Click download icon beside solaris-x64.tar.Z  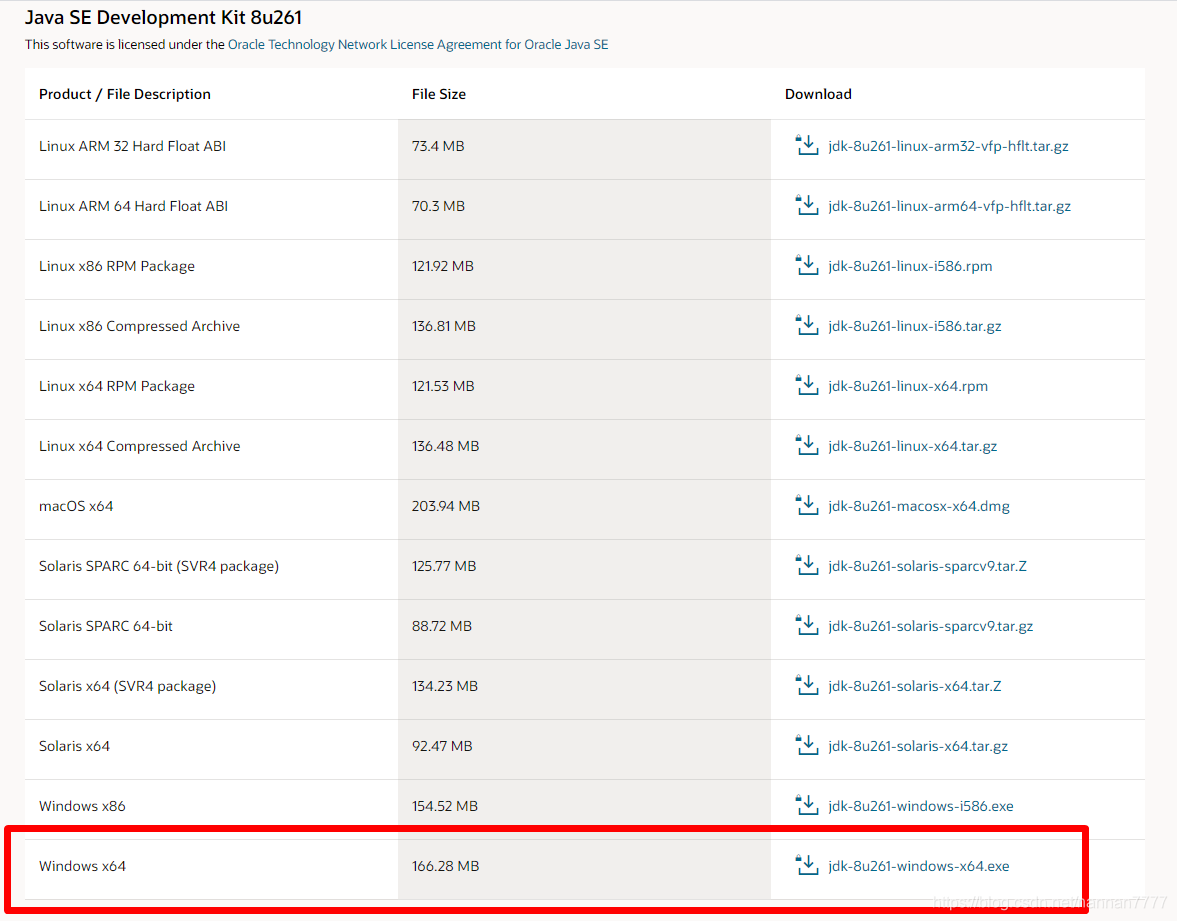[x=807, y=685]
